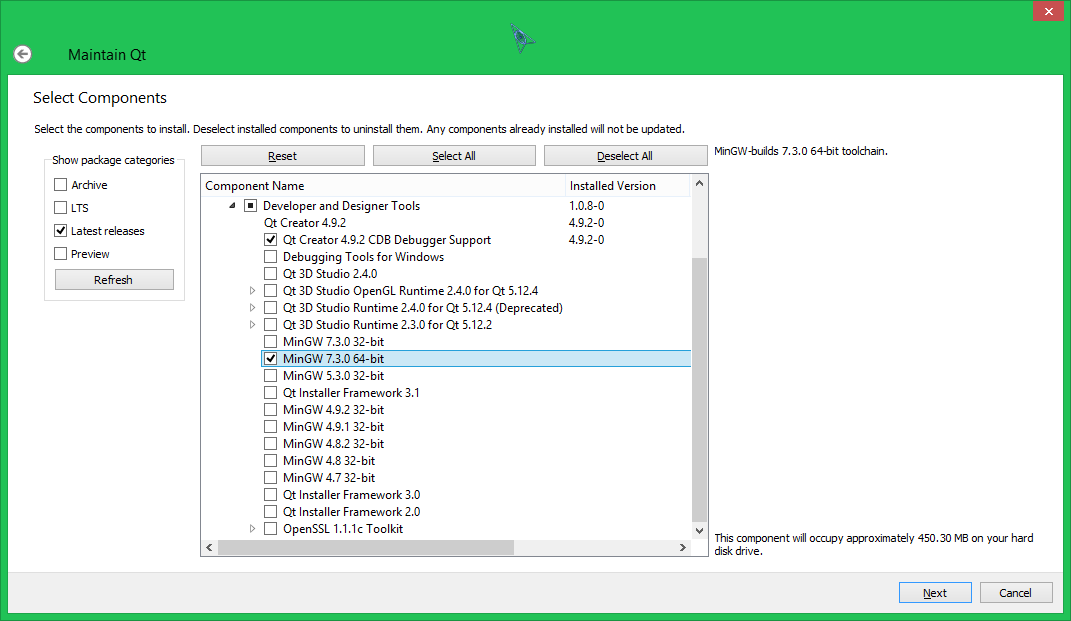This screenshot has width=1071, height=621.
Task: Collapse the Developer and Designer Tools node
Action: tap(232, 206)
